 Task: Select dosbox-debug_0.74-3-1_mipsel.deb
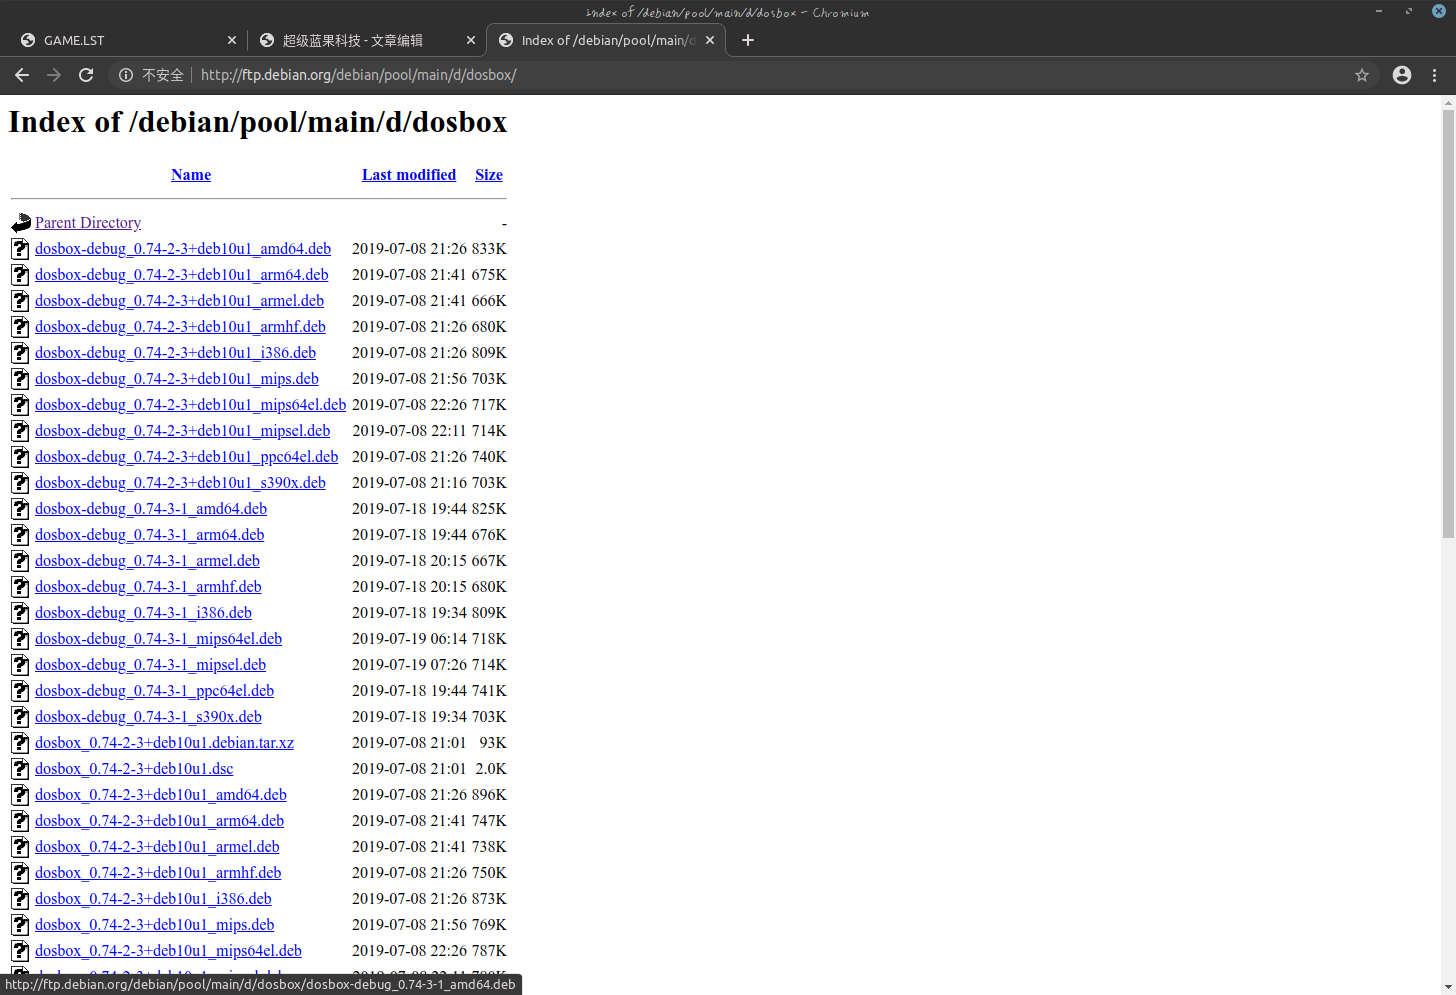150,665
